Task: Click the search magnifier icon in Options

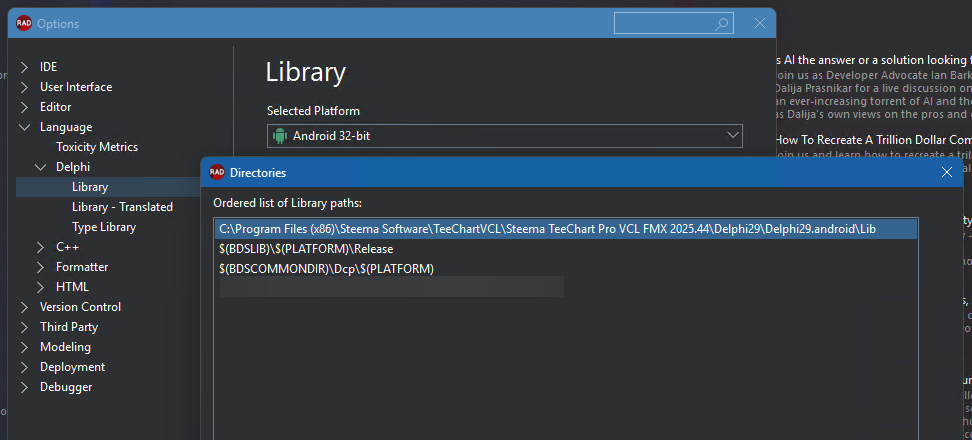Action: pyautogui.click(x=722, y=24)
